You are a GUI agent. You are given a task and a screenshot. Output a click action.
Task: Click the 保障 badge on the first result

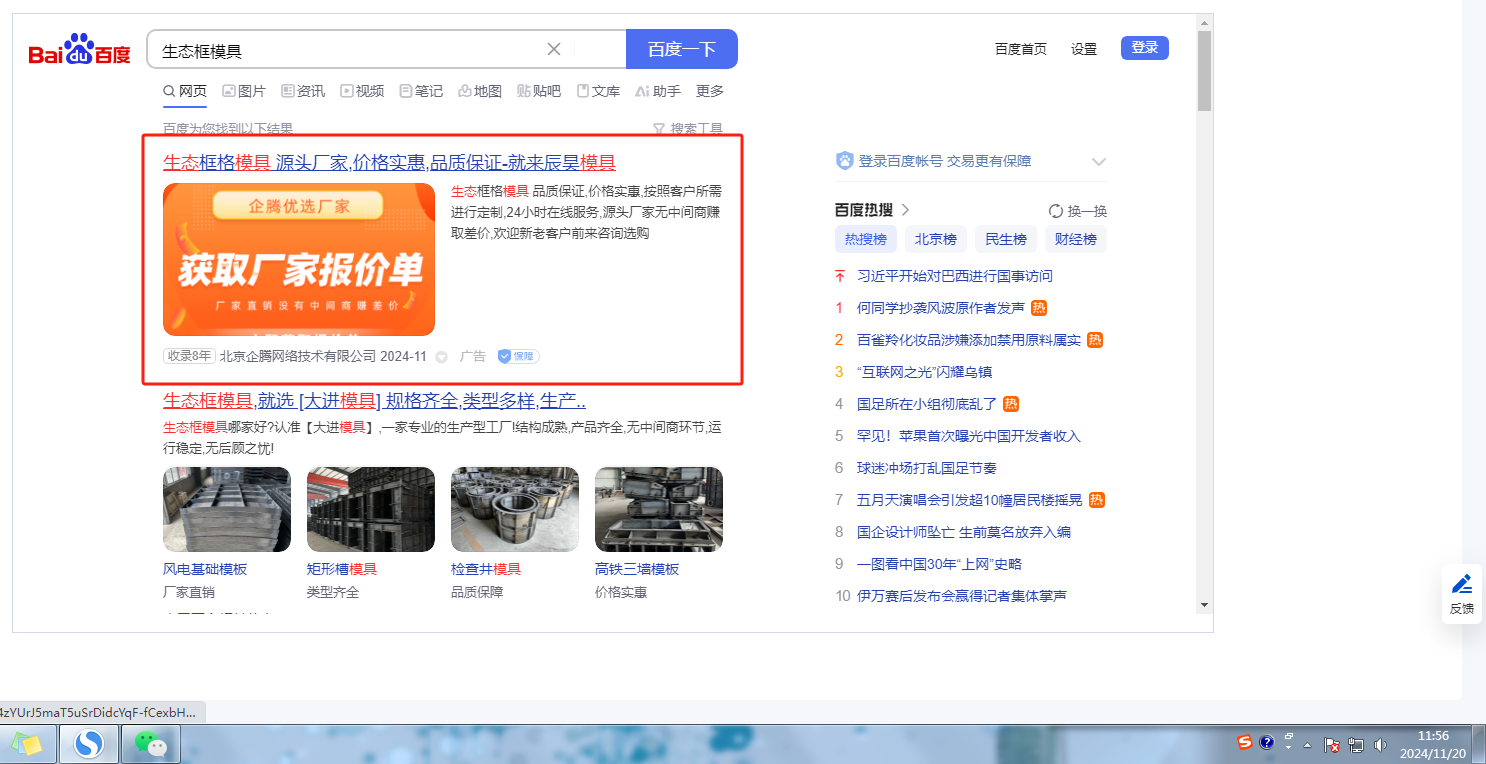tap(519, 356)
